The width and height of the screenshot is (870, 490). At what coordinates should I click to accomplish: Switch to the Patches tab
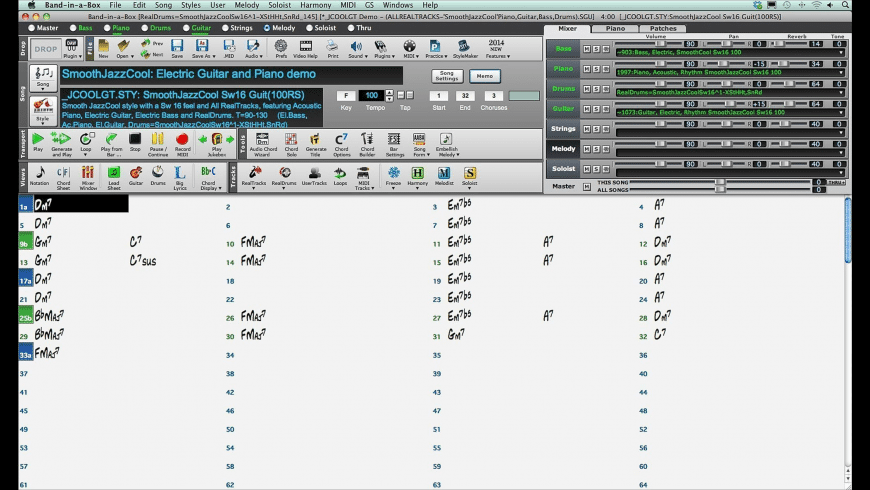tap(663, 28)
